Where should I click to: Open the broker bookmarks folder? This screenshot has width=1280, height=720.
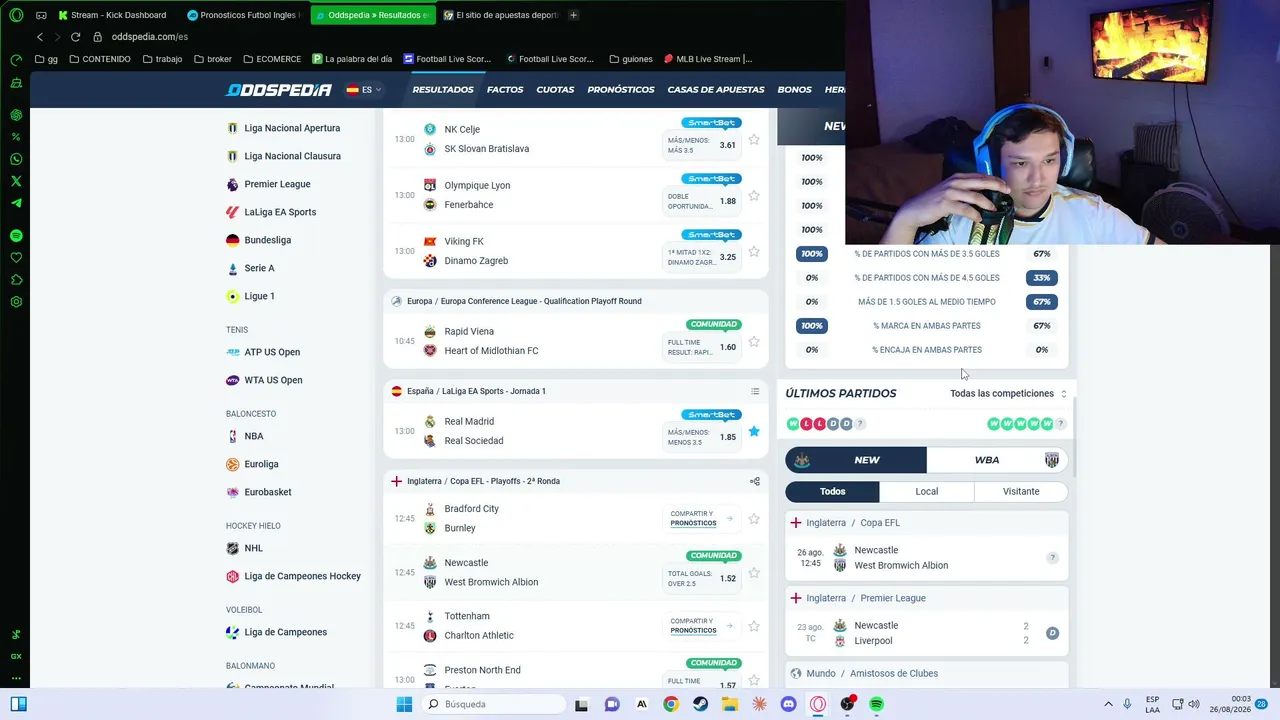213,59
